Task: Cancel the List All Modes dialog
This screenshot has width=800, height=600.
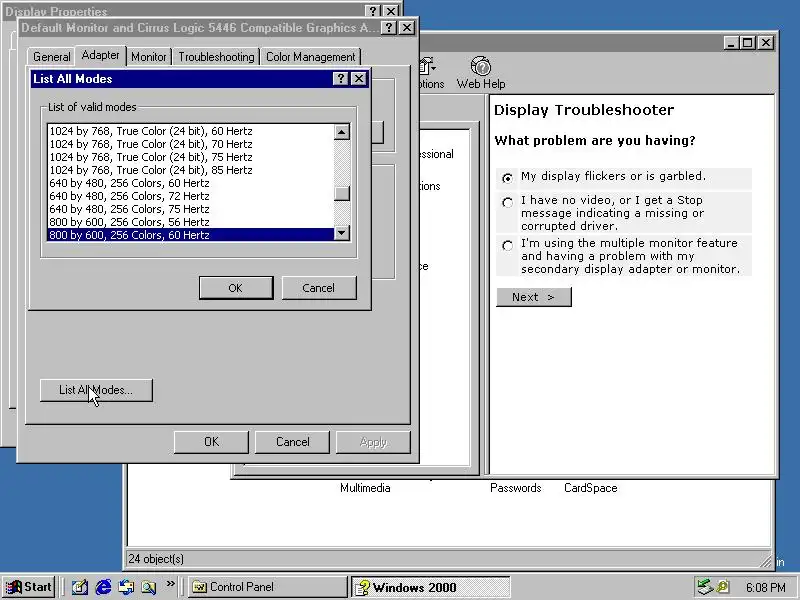Action: [318, 288]
